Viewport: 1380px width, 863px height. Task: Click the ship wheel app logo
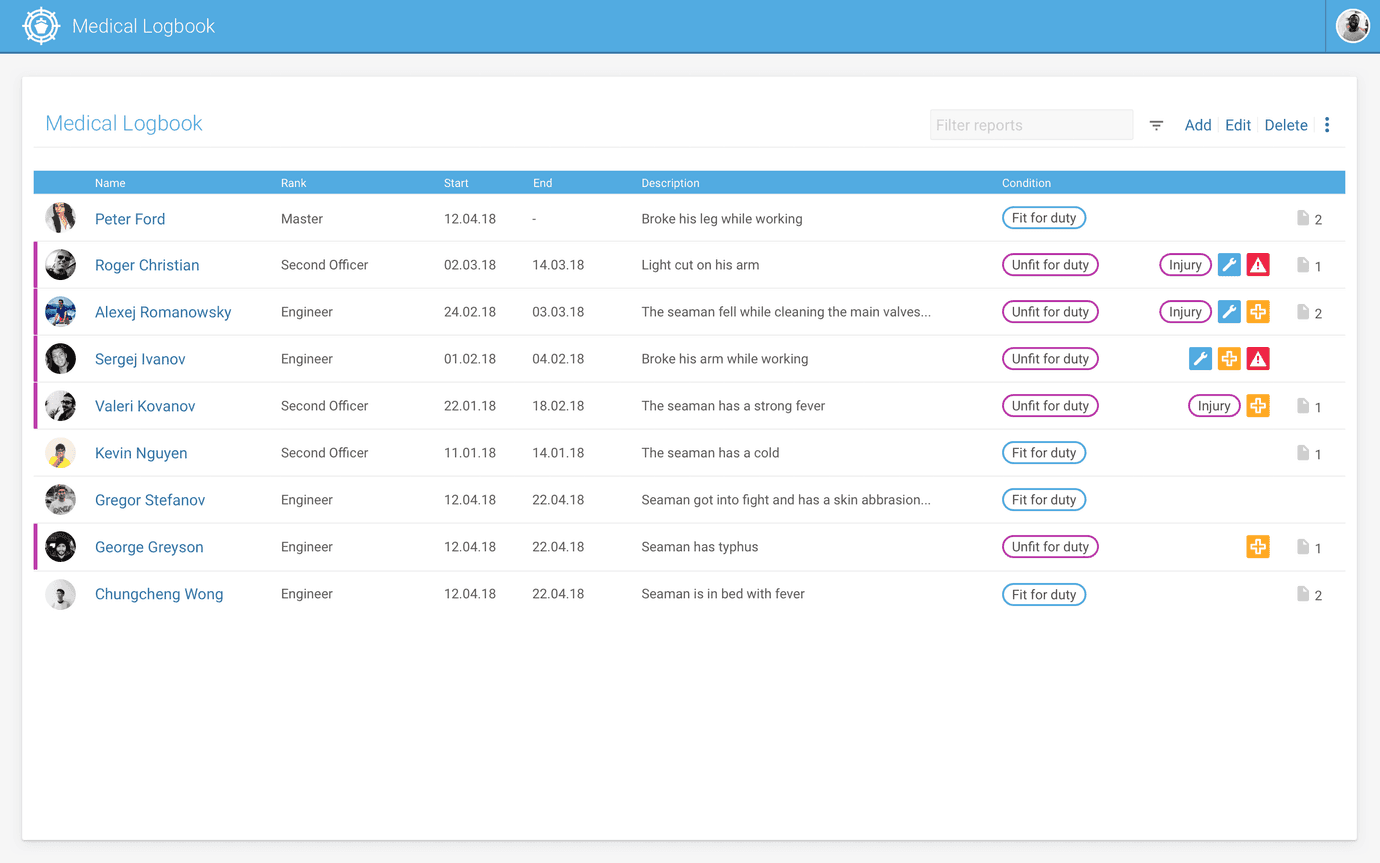(41, 26)
